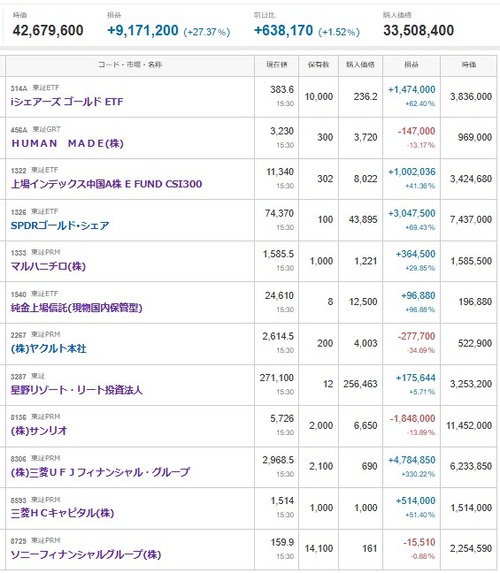Click purchase price 43,895
The height and width of the screenshot is (573, 500).
click(x=363, y=220)
